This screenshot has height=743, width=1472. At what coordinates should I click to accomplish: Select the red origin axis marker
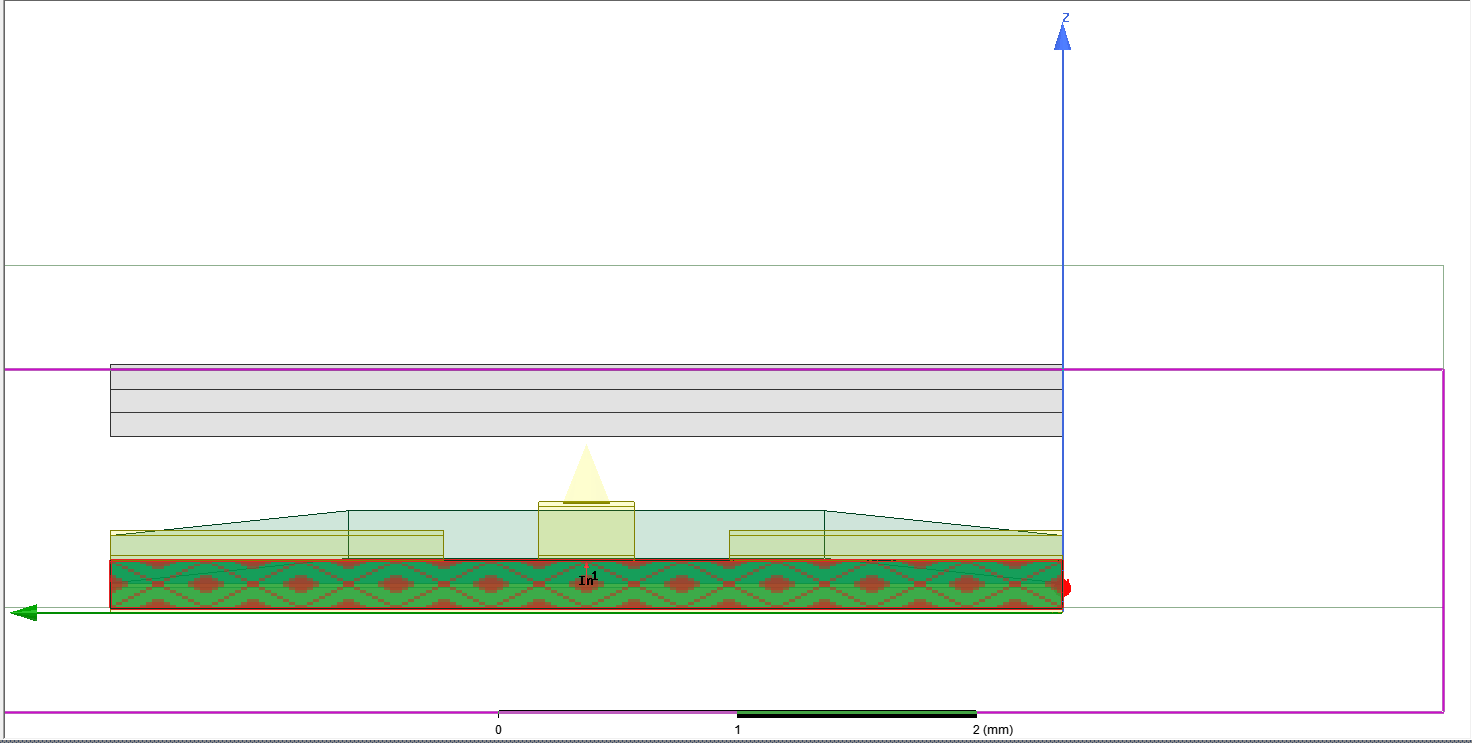pos(1067,587)
